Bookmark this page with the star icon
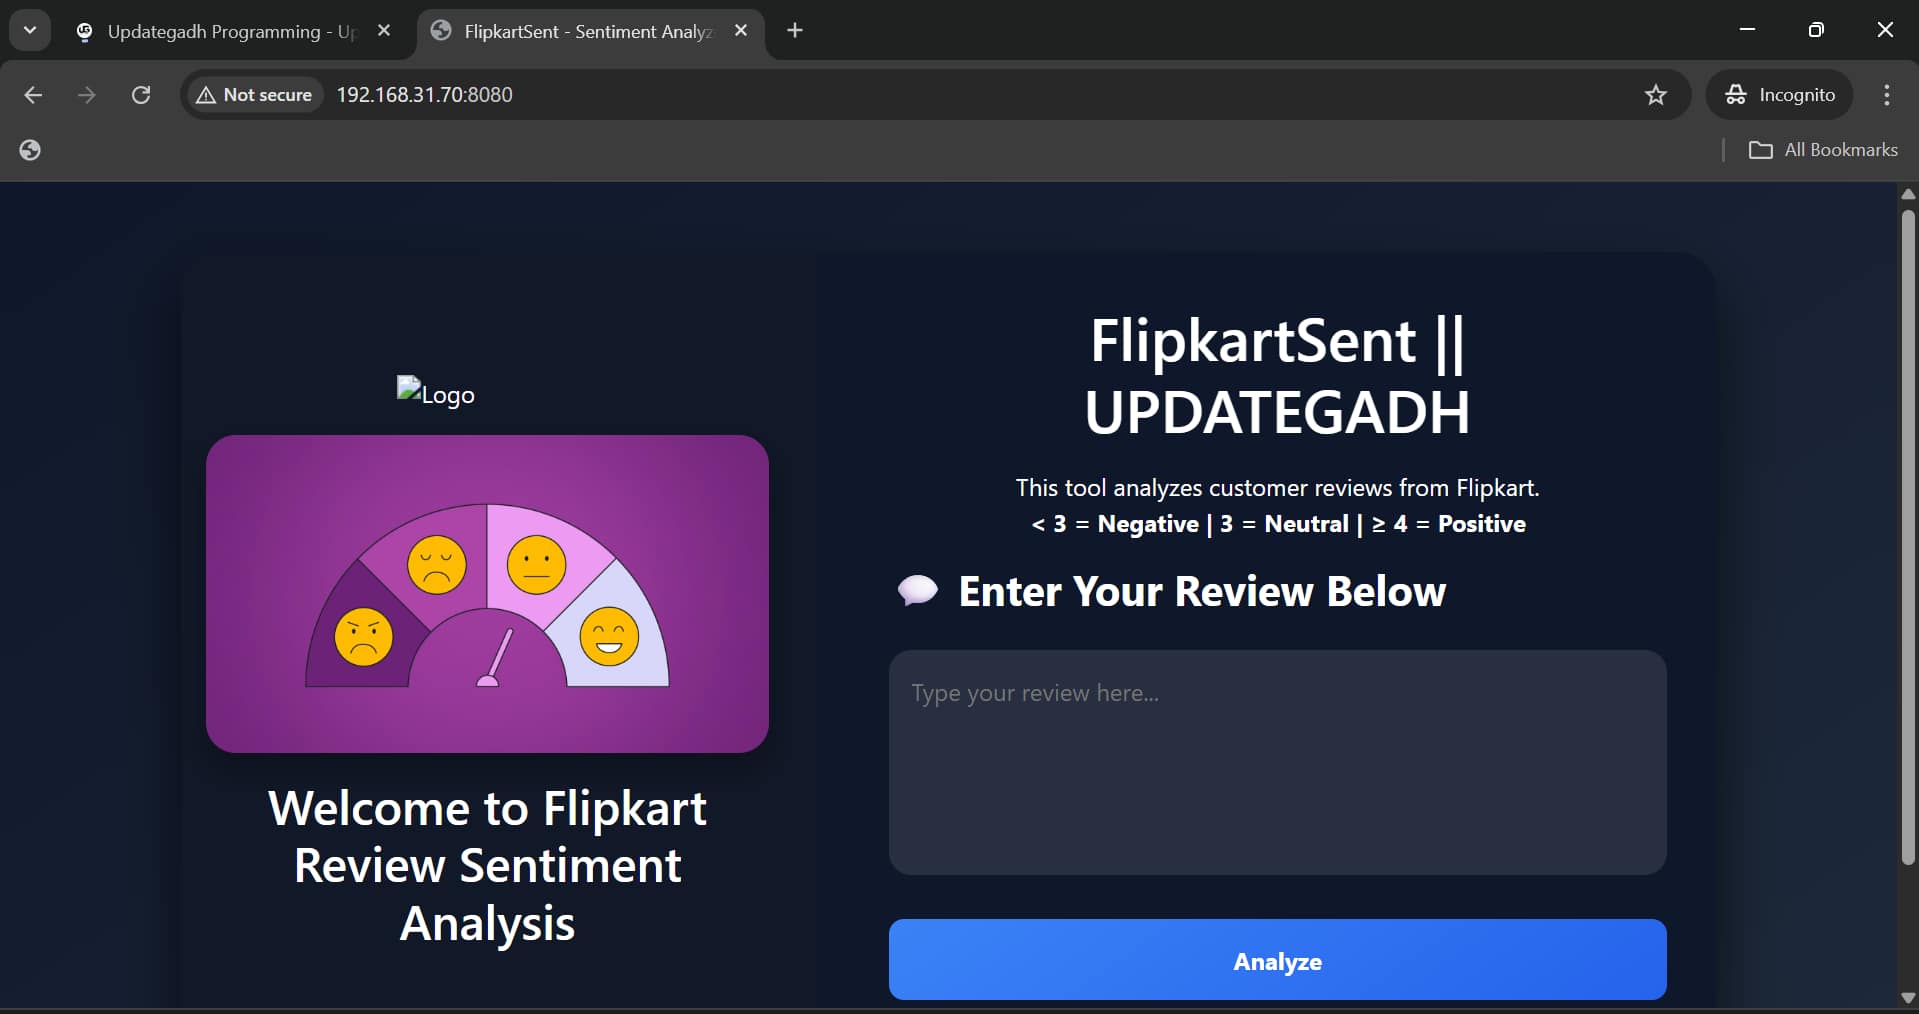 (x=1655, y=95)
